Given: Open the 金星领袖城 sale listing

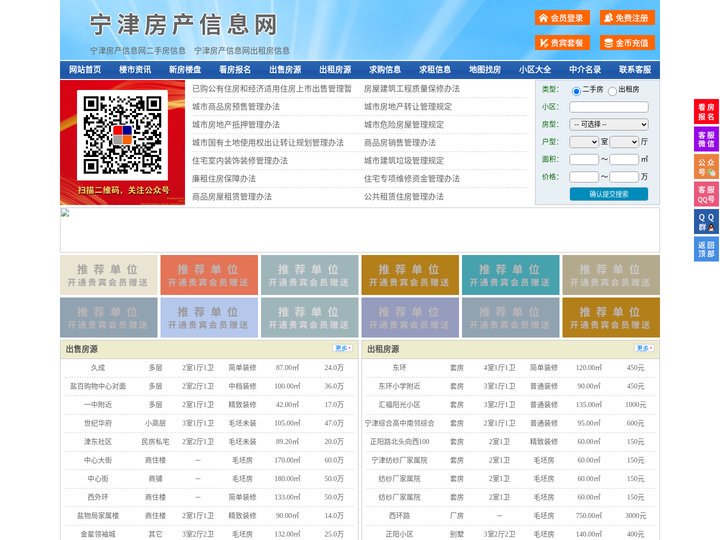Looking at the screenshot, I should tap(98, 534).
